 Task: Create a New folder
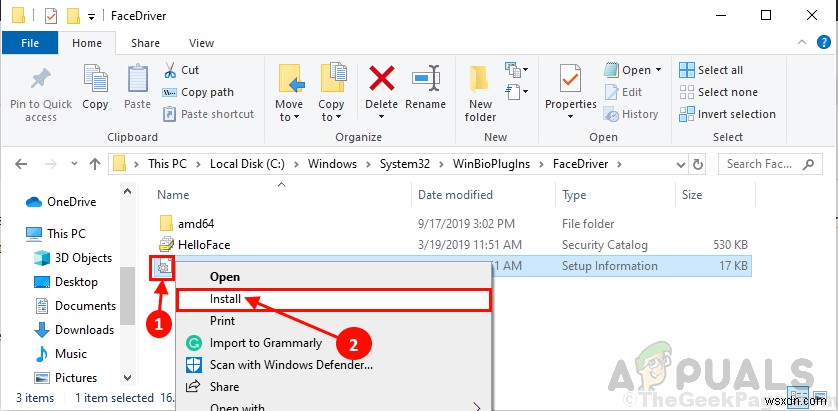(480, 94)
